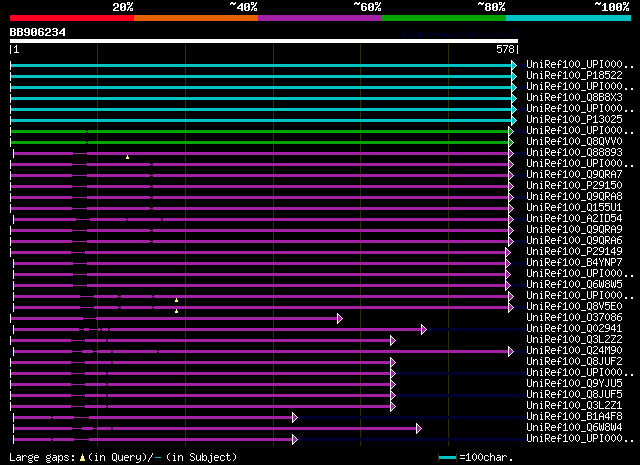Click the 578 query end position label
This screenshot has width=640, height=465.
(x=505, y=49)
